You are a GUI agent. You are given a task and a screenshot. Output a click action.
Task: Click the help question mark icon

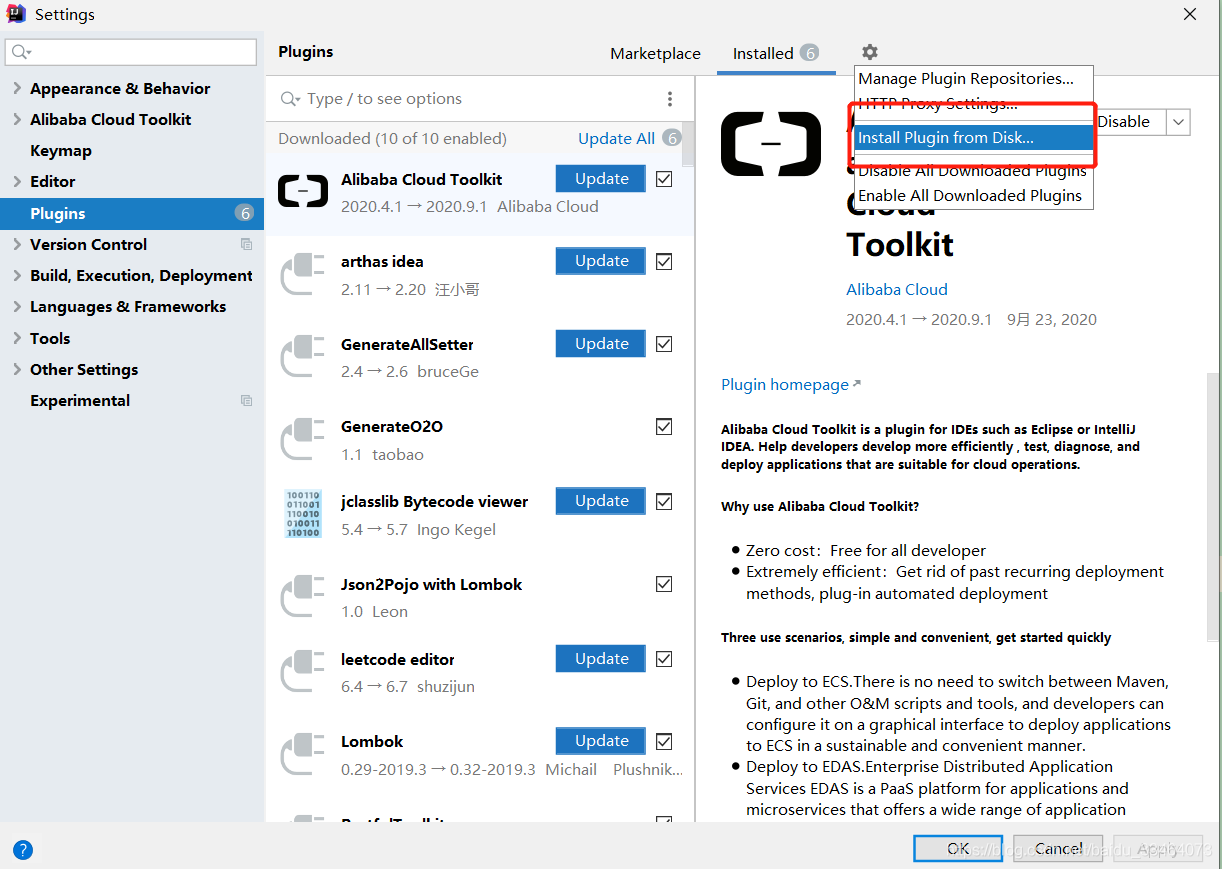tap(23, 850)
